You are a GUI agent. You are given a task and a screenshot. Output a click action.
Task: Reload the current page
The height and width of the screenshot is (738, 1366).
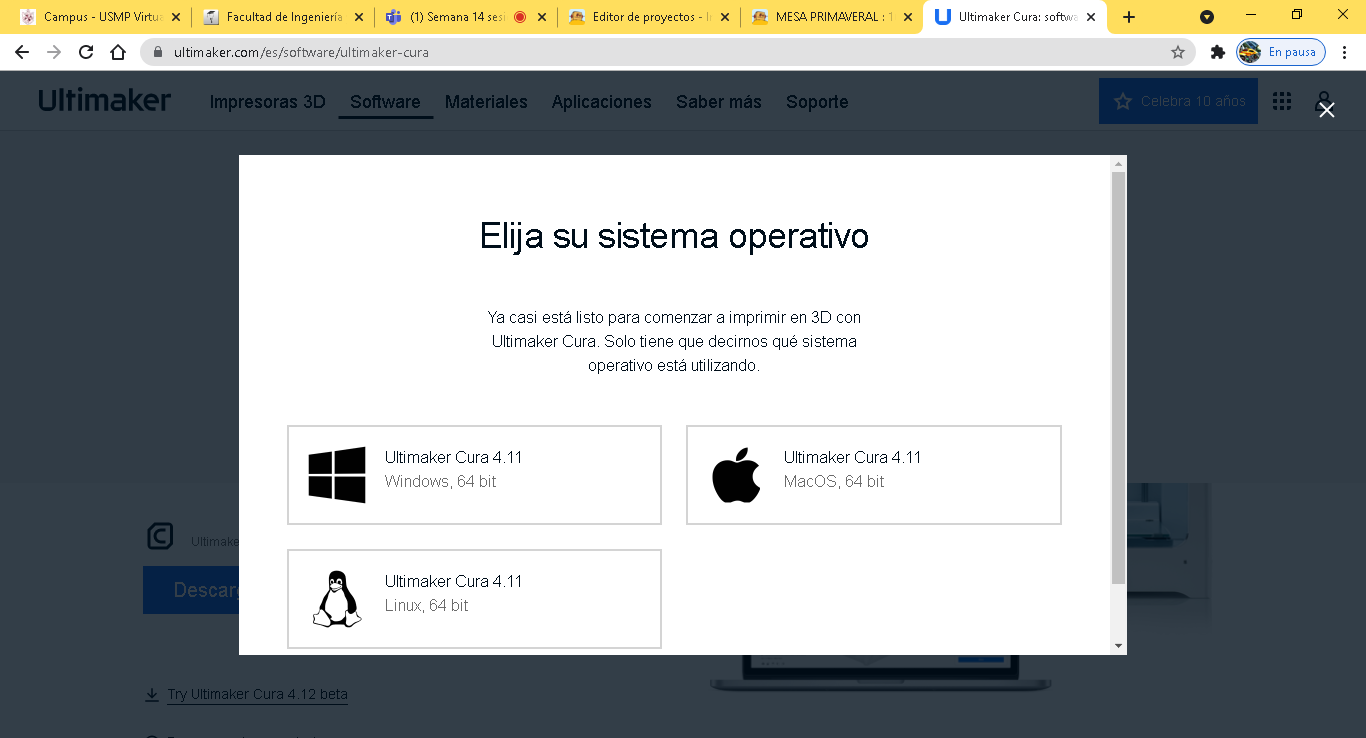pos(86,52)
